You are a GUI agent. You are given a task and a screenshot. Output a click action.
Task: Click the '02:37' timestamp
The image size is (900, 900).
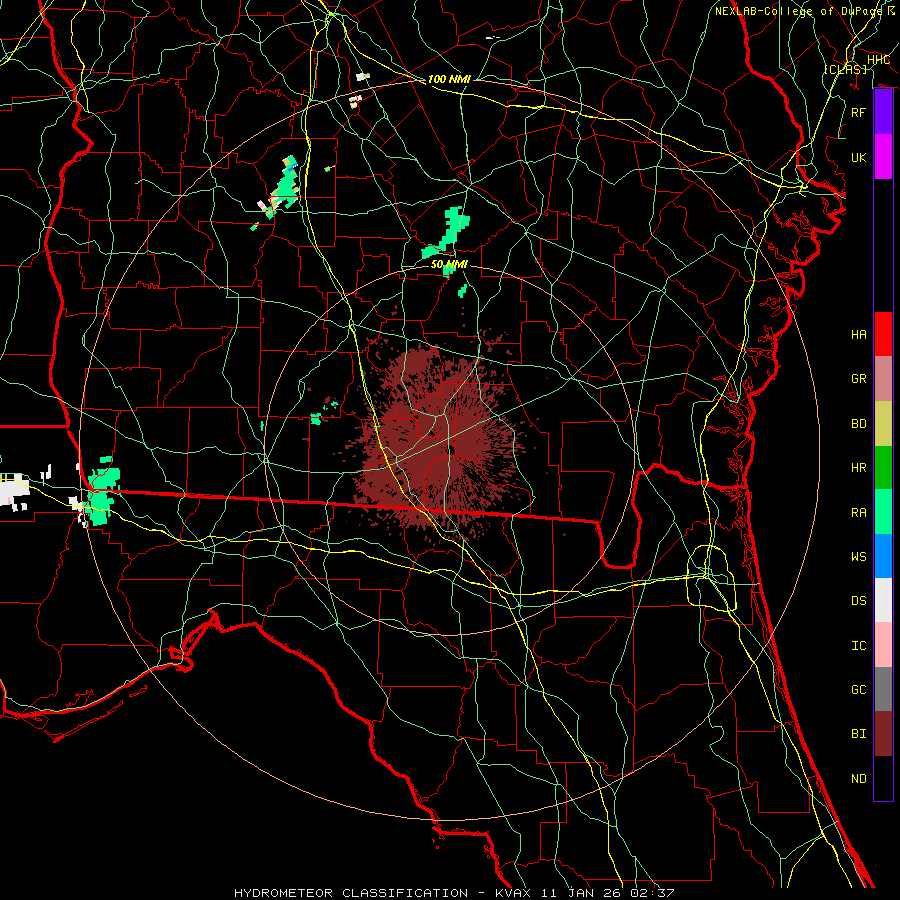click(651, 893)
